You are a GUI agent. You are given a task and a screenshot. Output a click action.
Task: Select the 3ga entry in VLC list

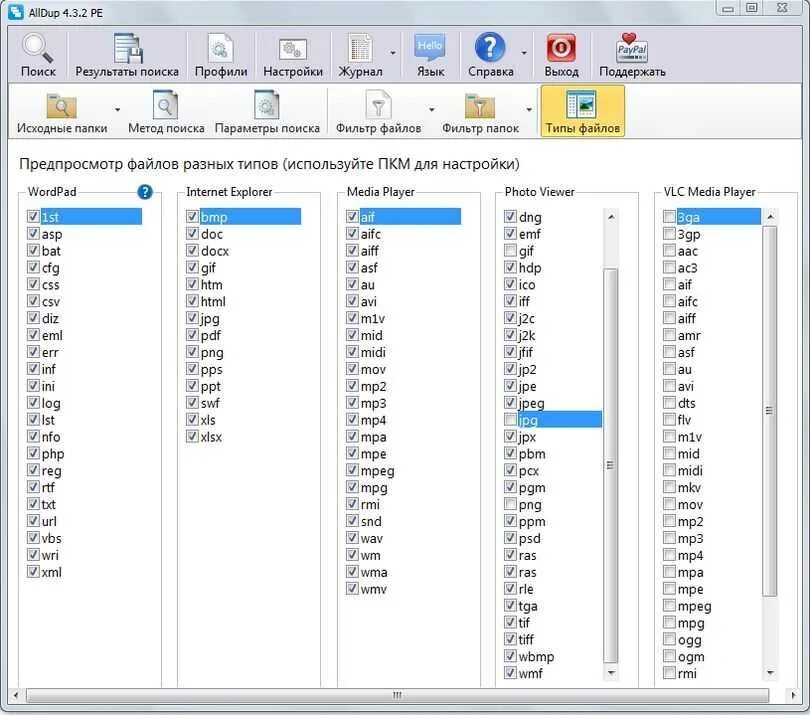718,217
